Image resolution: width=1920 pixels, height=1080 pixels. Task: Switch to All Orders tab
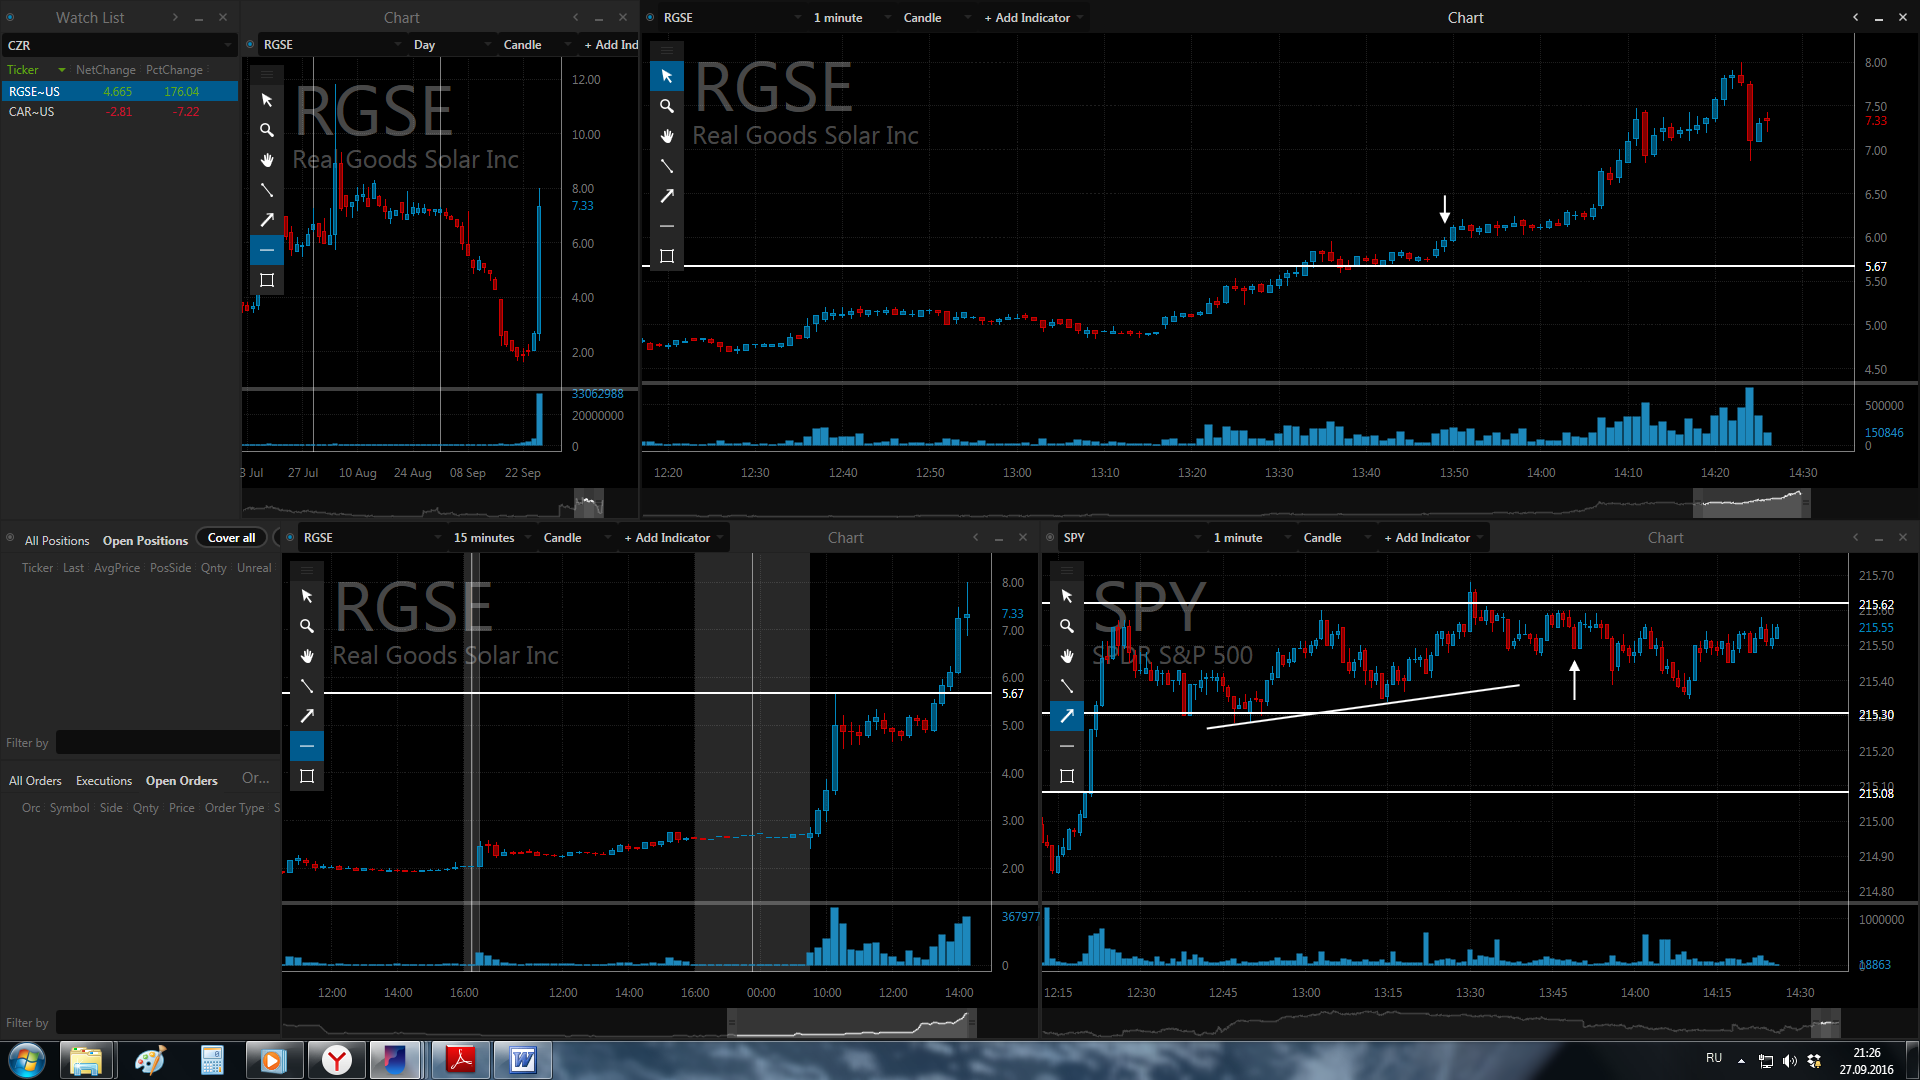pyautogui.click(x=35, y=780)
